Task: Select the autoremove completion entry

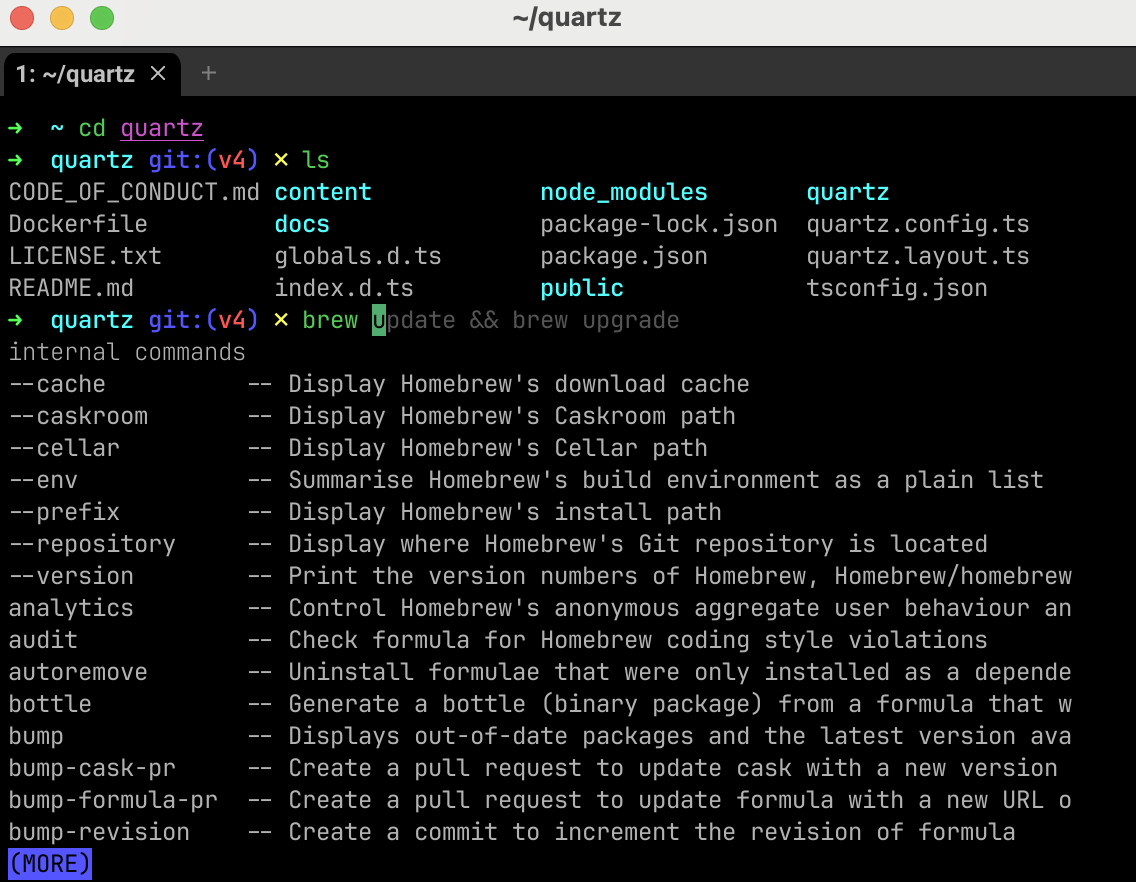Action: coord(78,672)
